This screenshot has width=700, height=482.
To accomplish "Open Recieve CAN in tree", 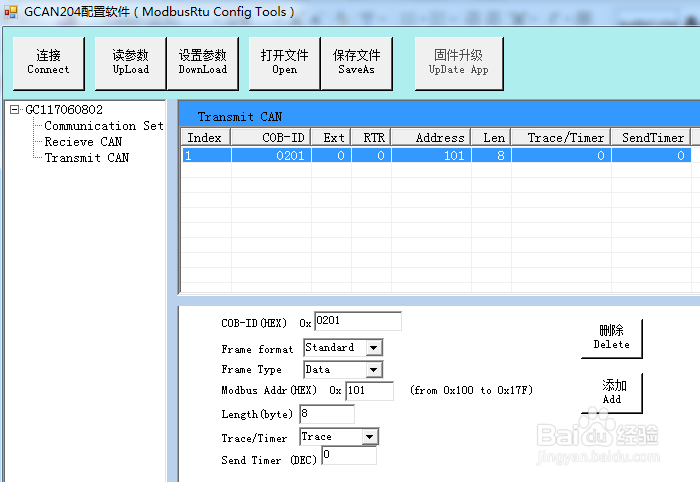I will point(83,142).
